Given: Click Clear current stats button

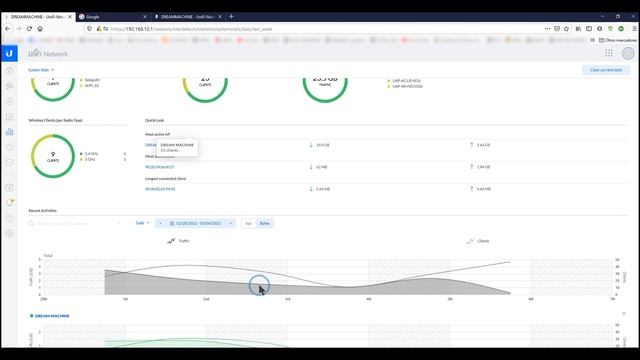Looking at the screenshot, I should click(606, 70).
